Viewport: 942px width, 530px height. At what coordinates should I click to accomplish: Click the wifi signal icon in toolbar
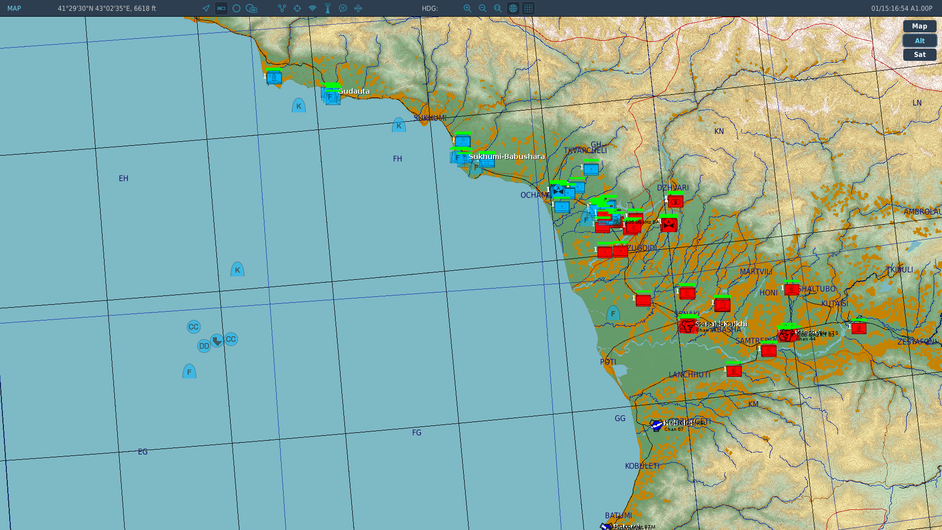(x=312, y=8)
